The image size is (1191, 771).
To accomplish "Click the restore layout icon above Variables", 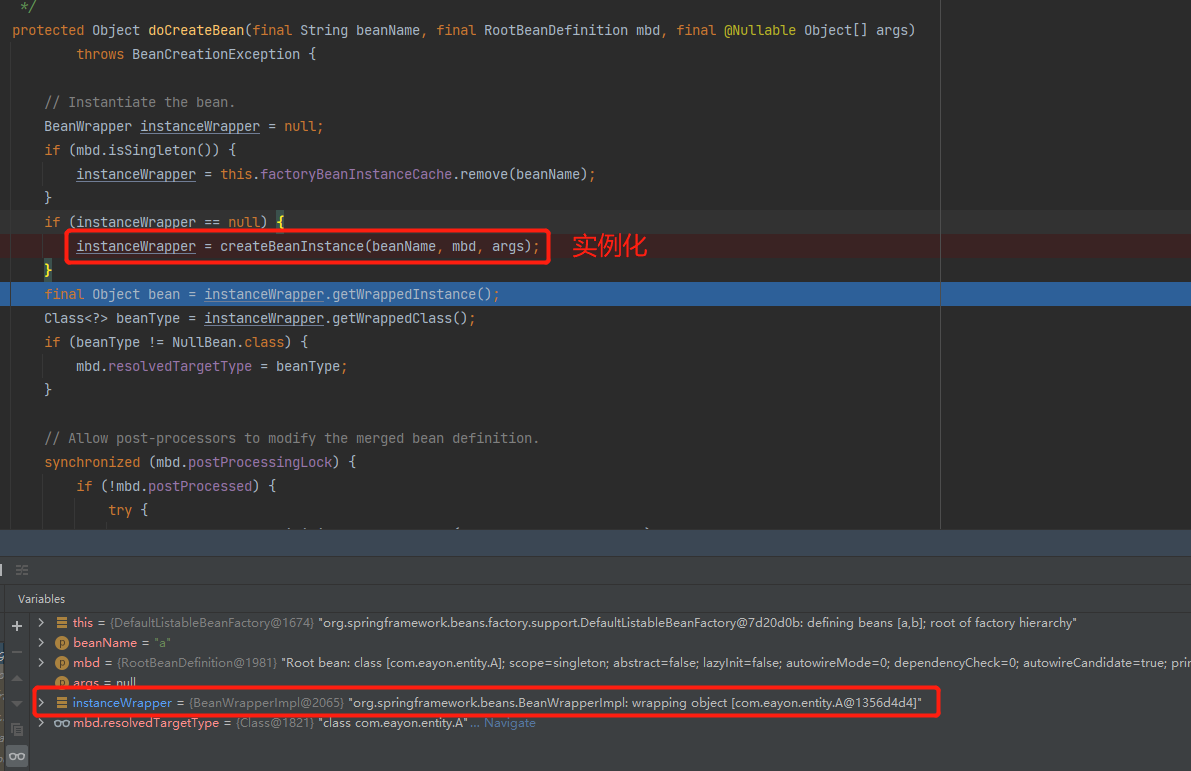I will pos(22,570).
